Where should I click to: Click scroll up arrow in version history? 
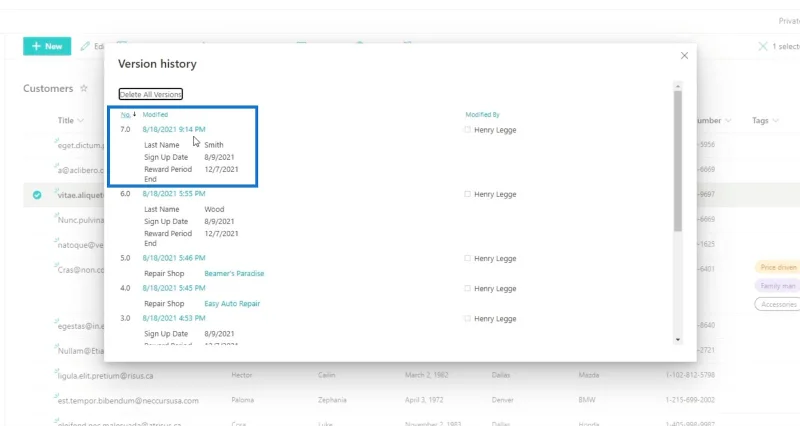coord(678,86)
